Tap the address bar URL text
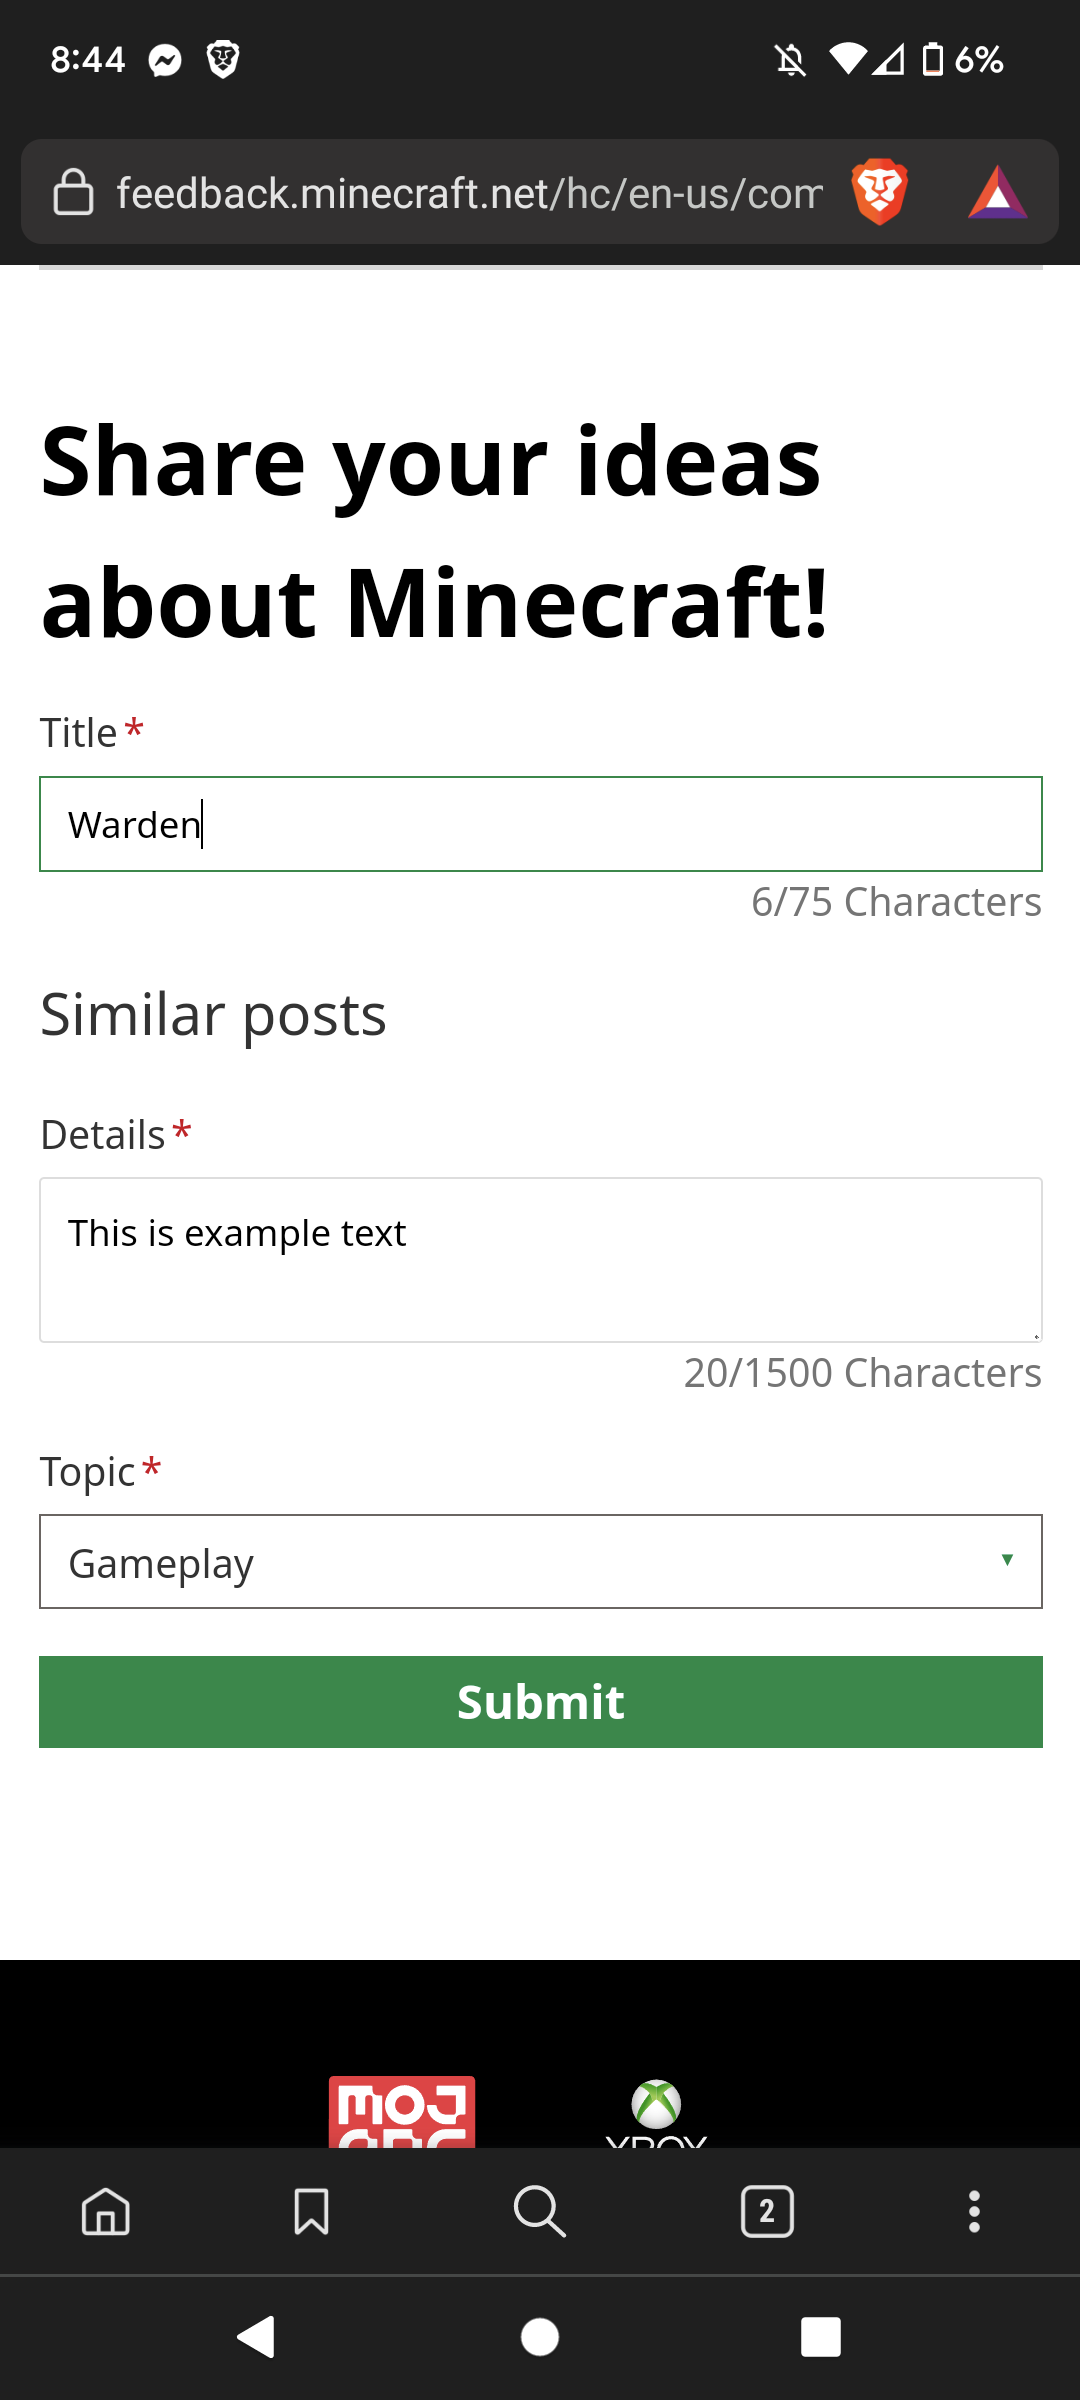The height and width of the screenshot is (2400, 1080). (470, 192)
